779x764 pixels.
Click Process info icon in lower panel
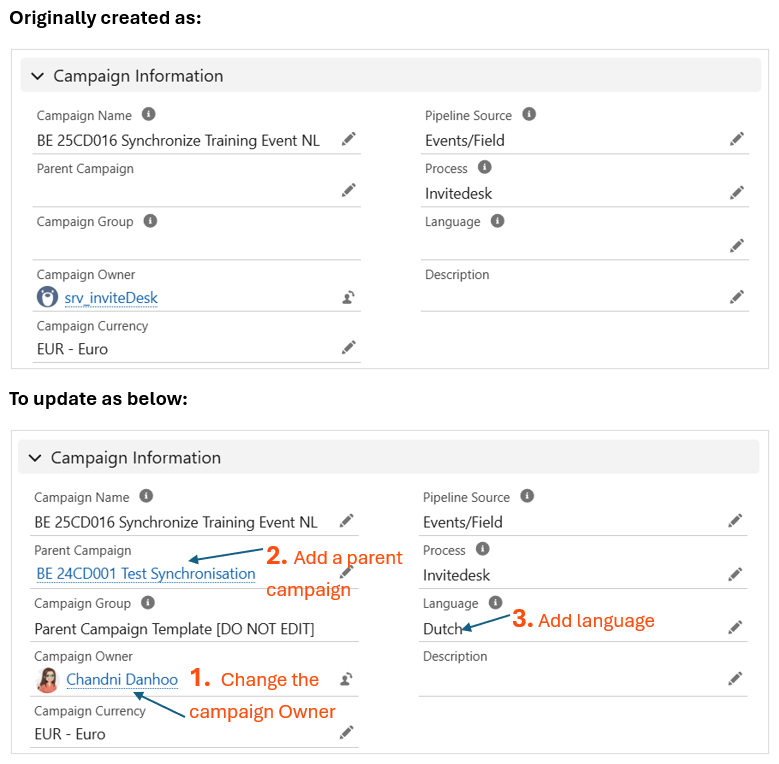point(483,549)
